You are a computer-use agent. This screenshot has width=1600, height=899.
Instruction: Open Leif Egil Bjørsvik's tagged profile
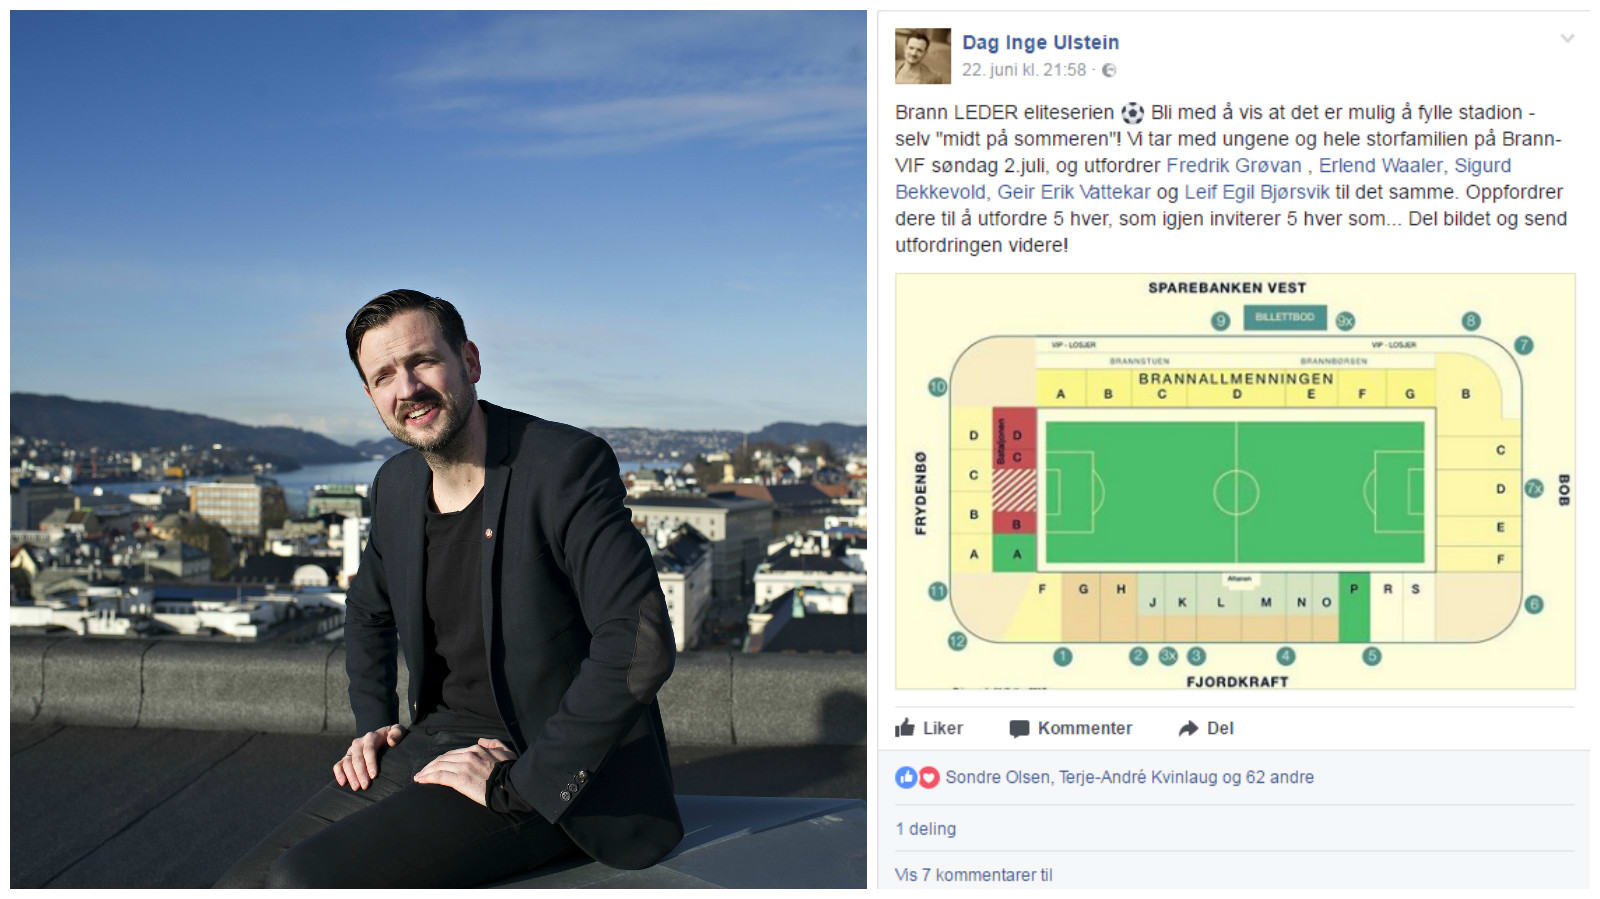click(x=1257, y=192)
